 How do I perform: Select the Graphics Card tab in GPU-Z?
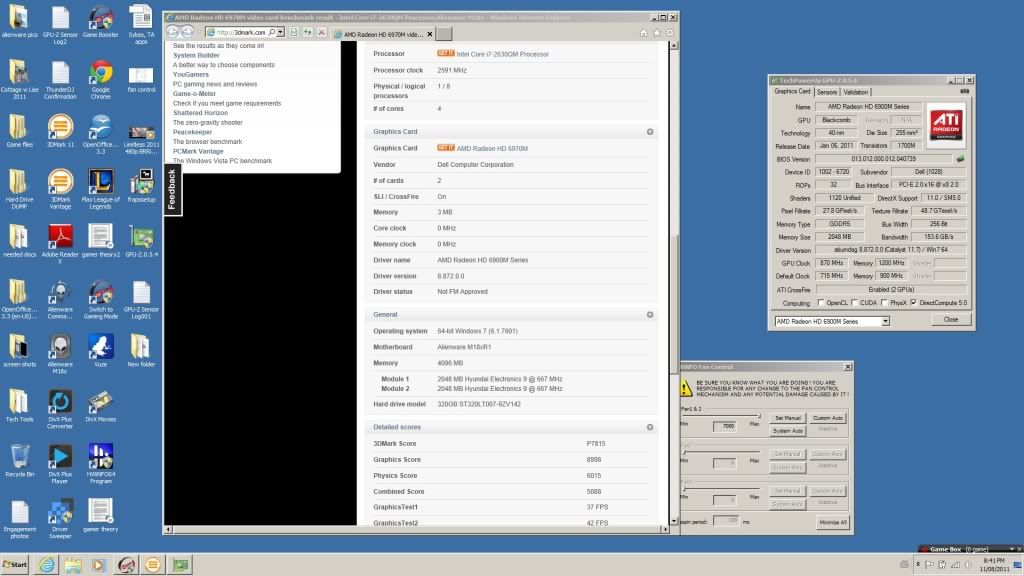[x=792, y=91]
